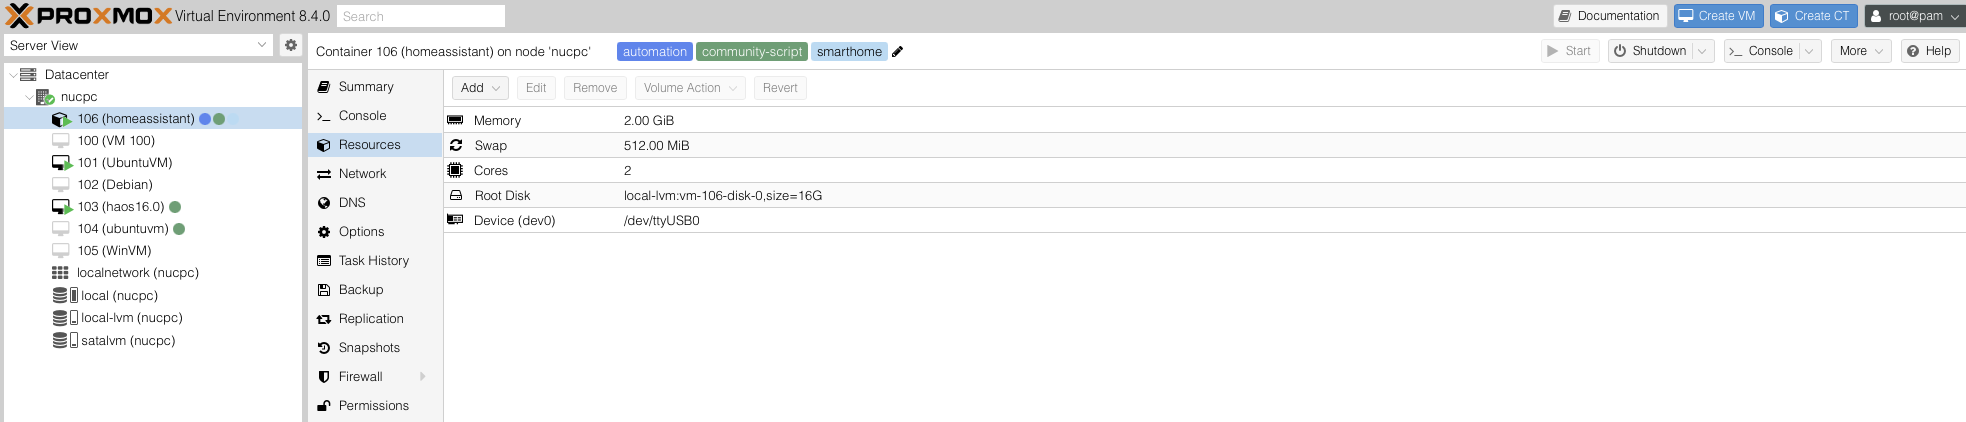
Task: Open the More actions menu
Action: coord(1860,51)
